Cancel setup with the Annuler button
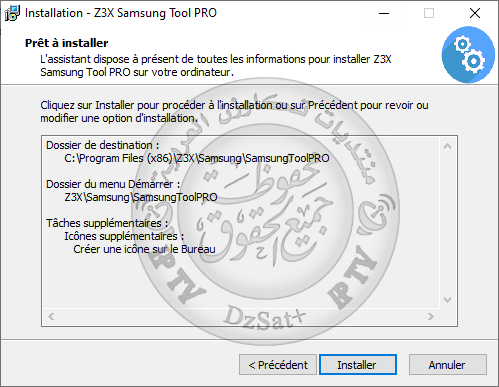 click(448, 365)
